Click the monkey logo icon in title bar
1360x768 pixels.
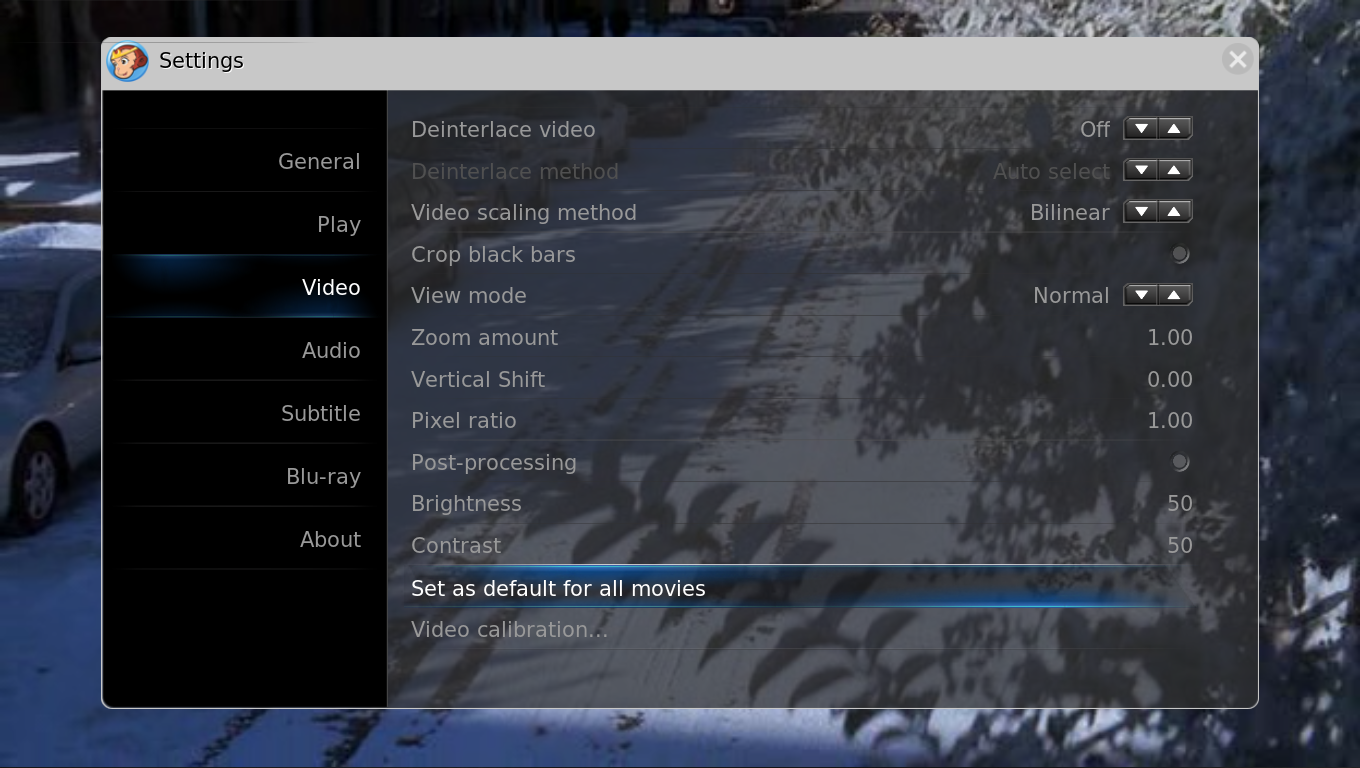127,62
